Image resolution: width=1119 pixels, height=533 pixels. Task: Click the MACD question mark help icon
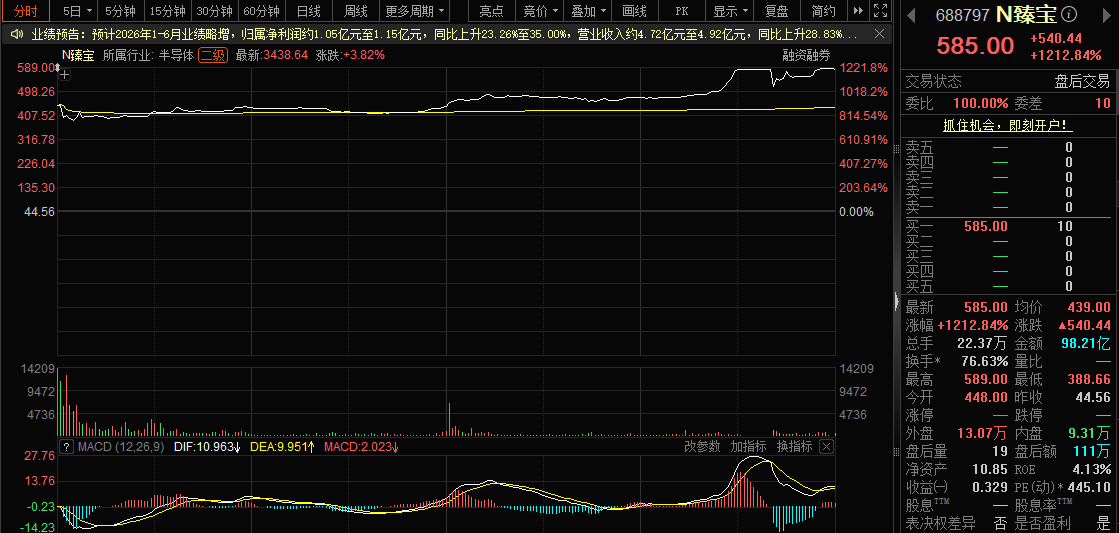[66, 447]
